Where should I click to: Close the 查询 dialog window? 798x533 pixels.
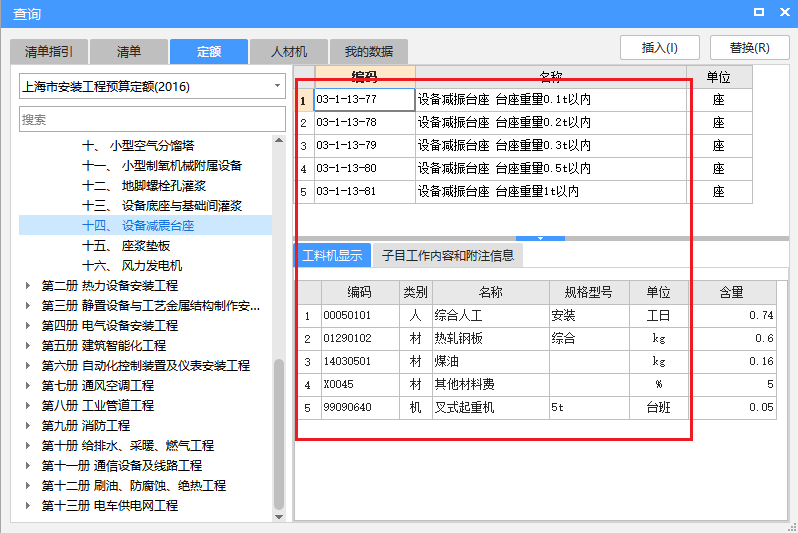(x=785, y=12)
